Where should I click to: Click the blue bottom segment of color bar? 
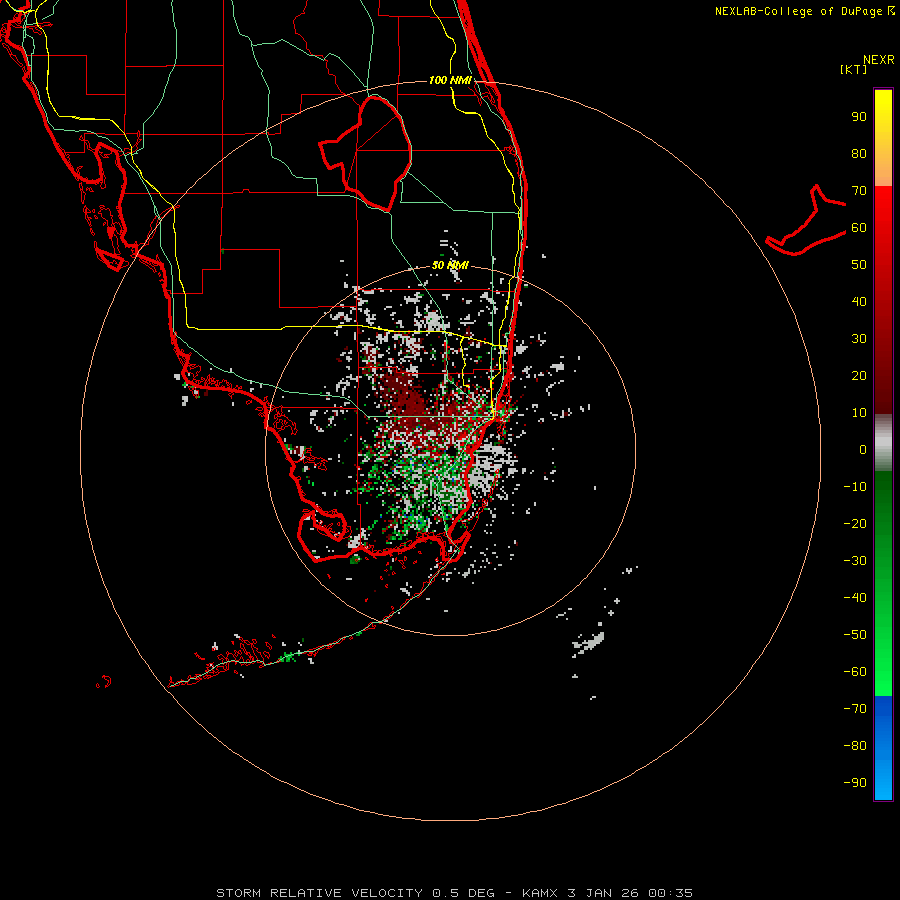click(883, 747)
